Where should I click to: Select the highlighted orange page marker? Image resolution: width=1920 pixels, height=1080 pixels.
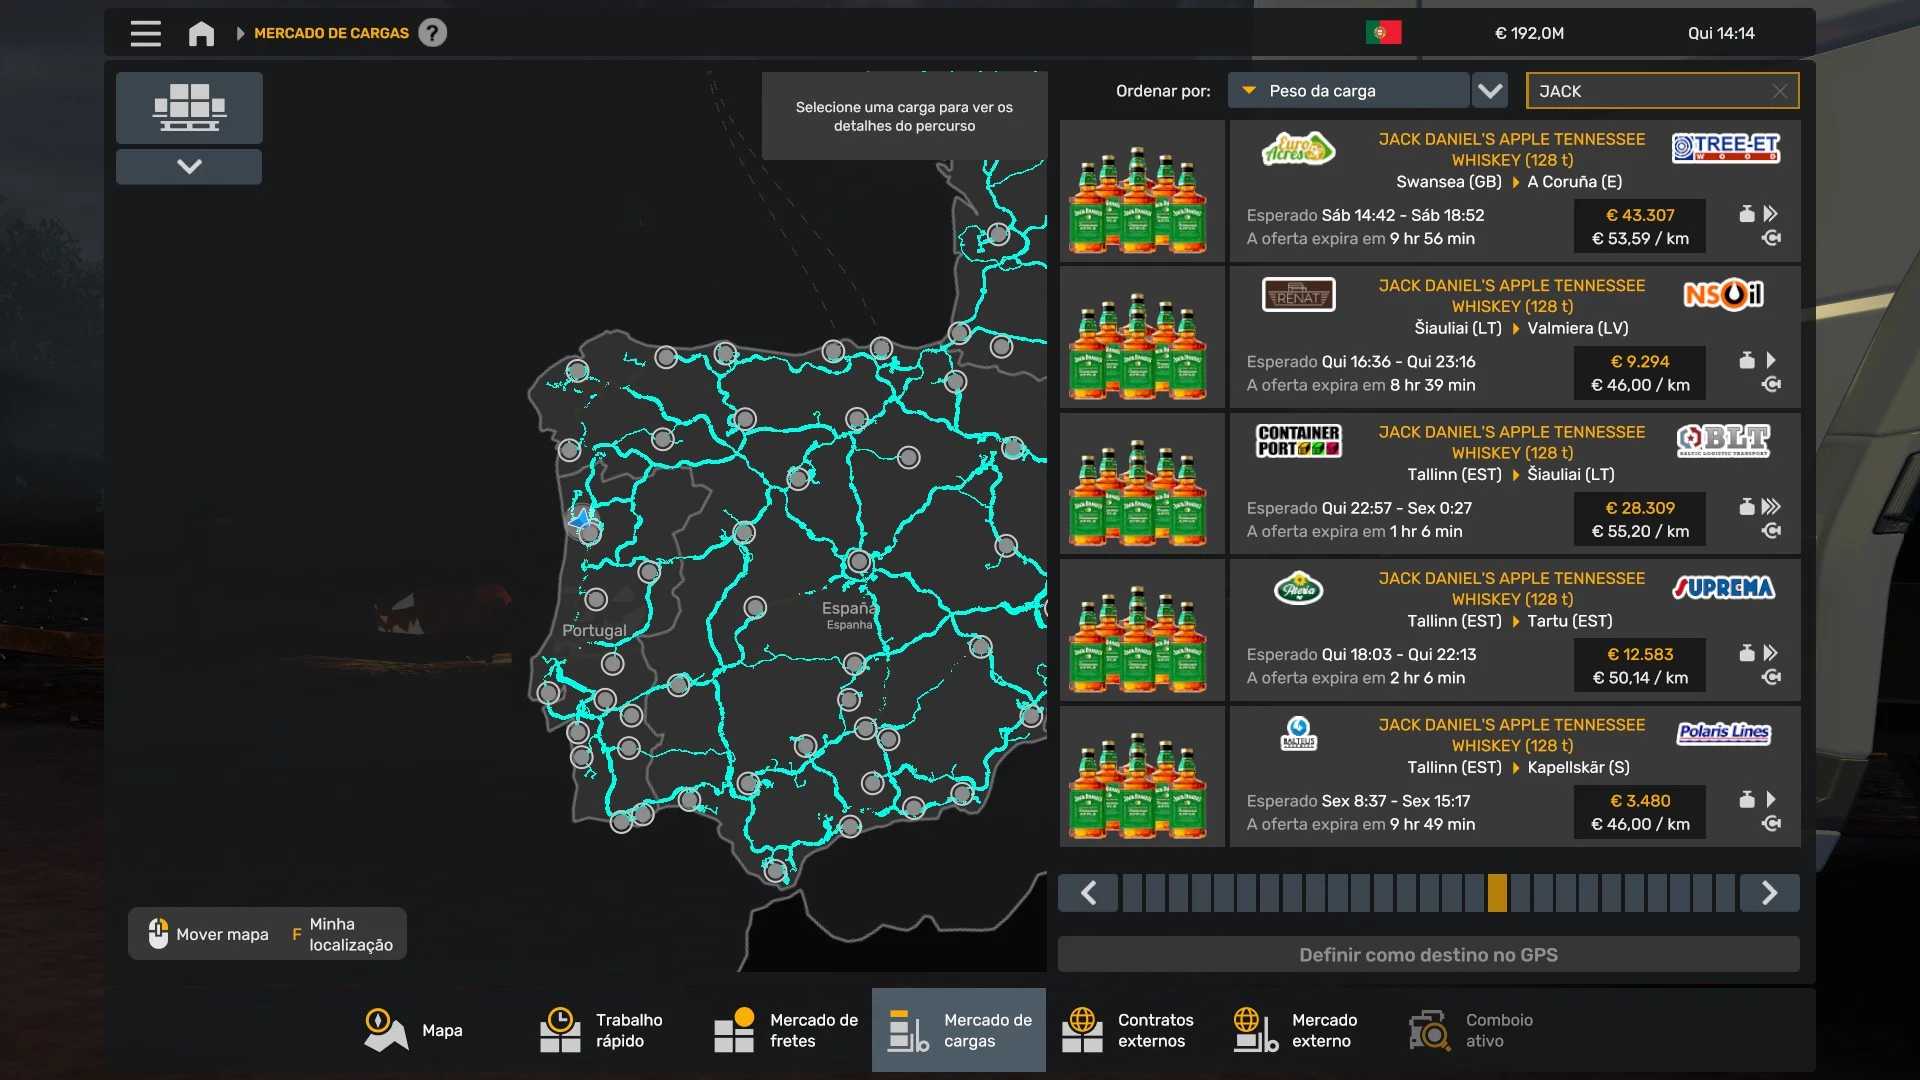1497,893
